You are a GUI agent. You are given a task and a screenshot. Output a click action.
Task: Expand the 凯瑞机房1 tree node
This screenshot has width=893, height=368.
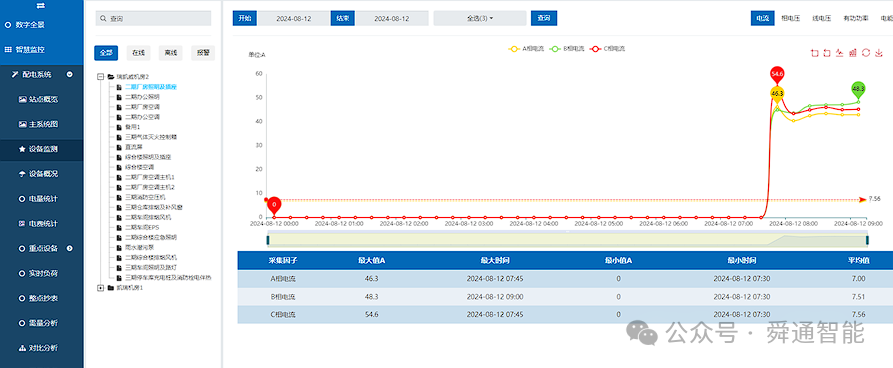[101, 288]
